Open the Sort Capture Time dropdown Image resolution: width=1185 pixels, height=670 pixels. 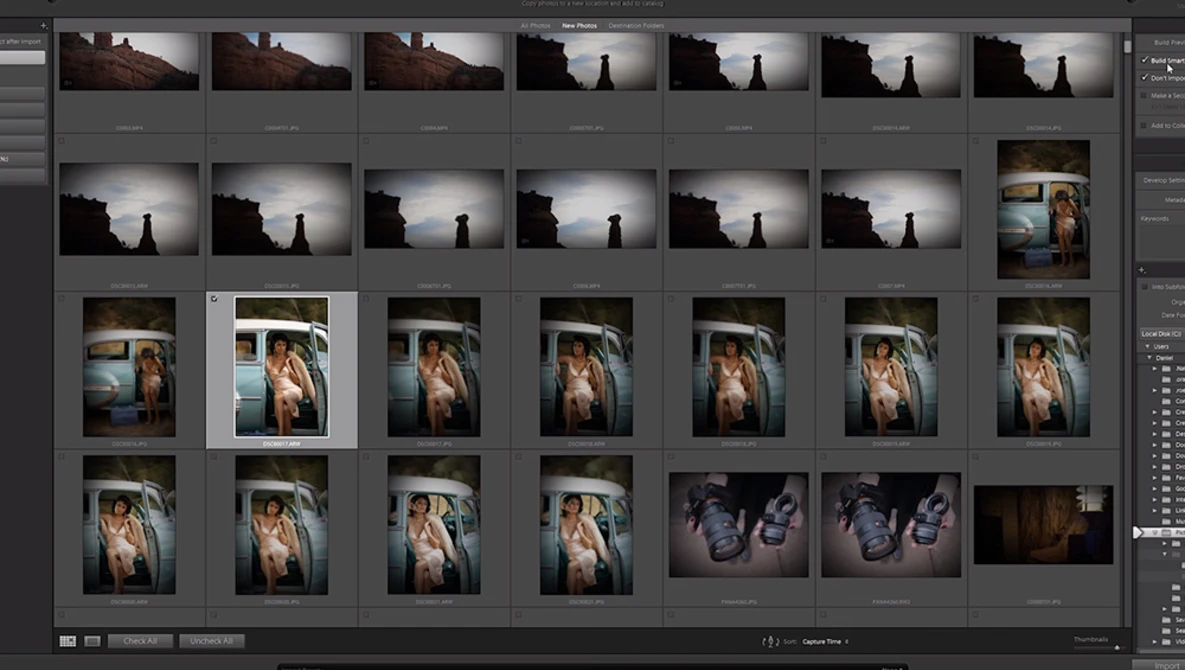[x=825, y=641]
